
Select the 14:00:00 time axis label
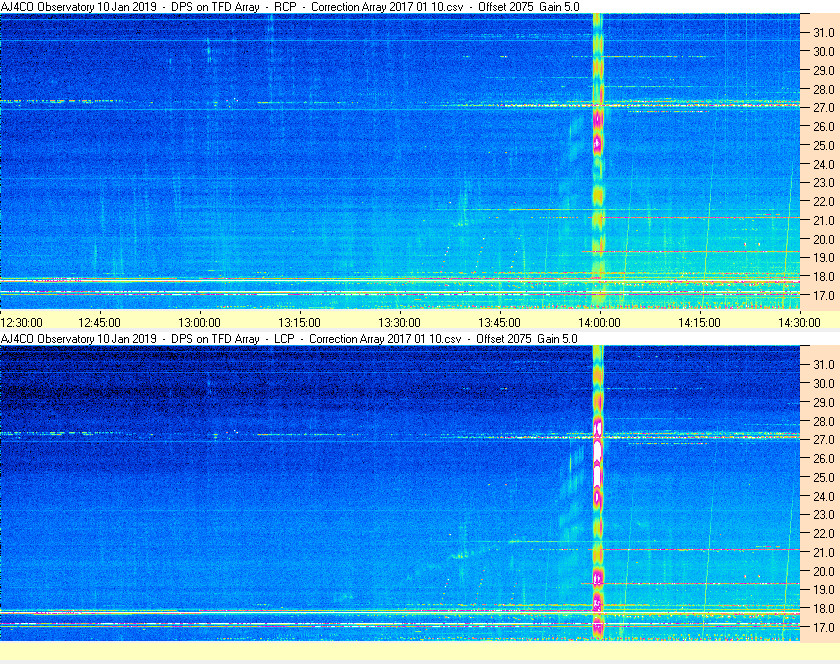click(x=599, y=323)
